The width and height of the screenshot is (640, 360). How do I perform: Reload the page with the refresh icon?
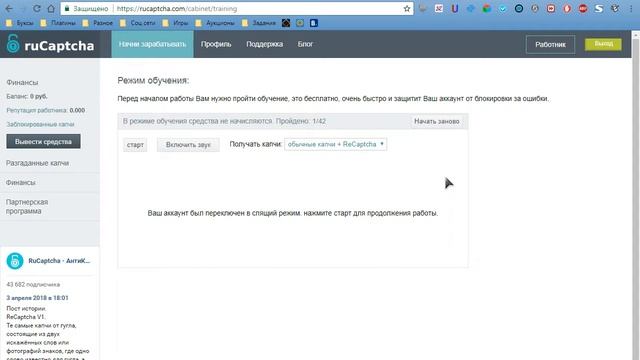[36, 9]
